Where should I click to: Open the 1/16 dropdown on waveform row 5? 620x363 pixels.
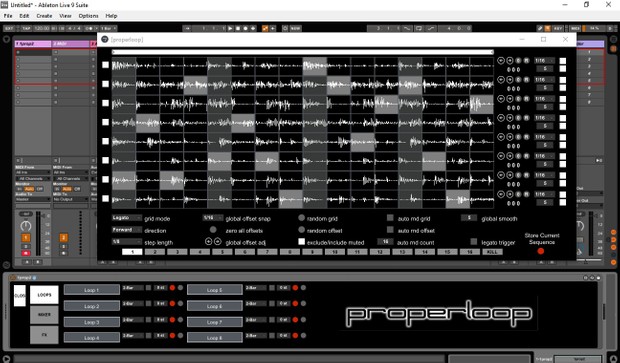coord(544,137)
